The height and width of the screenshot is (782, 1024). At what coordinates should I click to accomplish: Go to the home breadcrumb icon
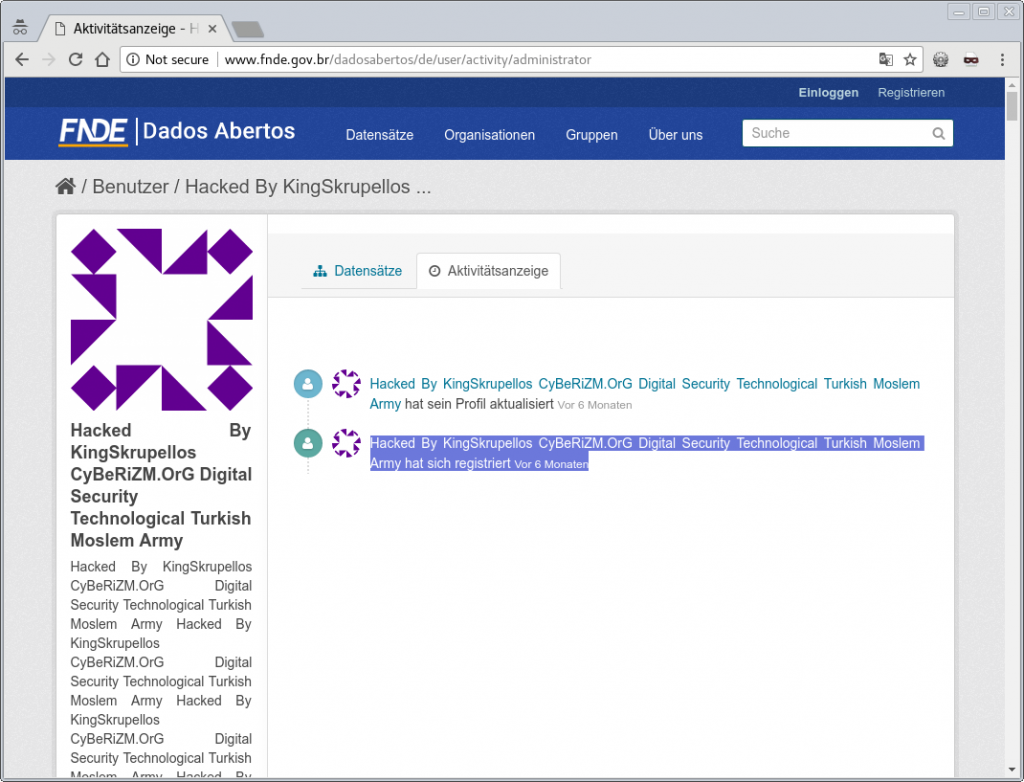click(x=65, y=186)
